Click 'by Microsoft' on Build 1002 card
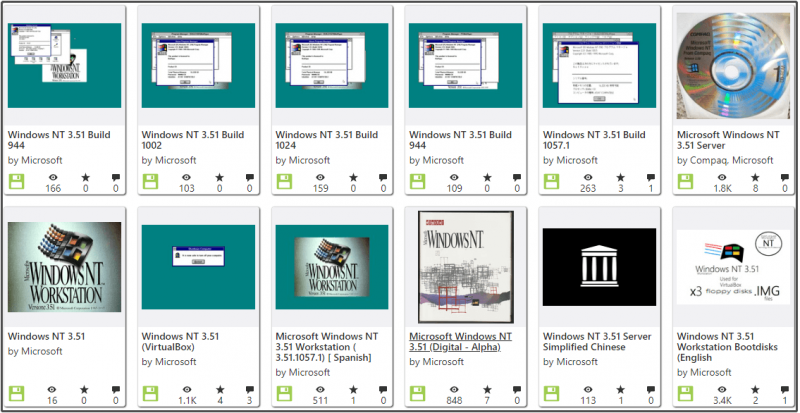Image resolution: width=800 pixels, height=413 pixels. [x=169, y=160]
